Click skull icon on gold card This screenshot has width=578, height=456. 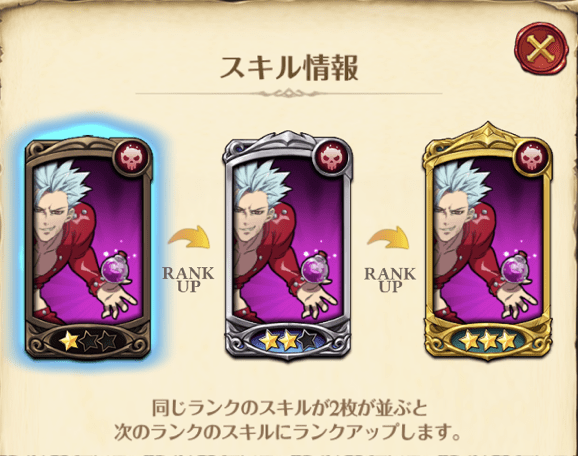pos(532,158)
